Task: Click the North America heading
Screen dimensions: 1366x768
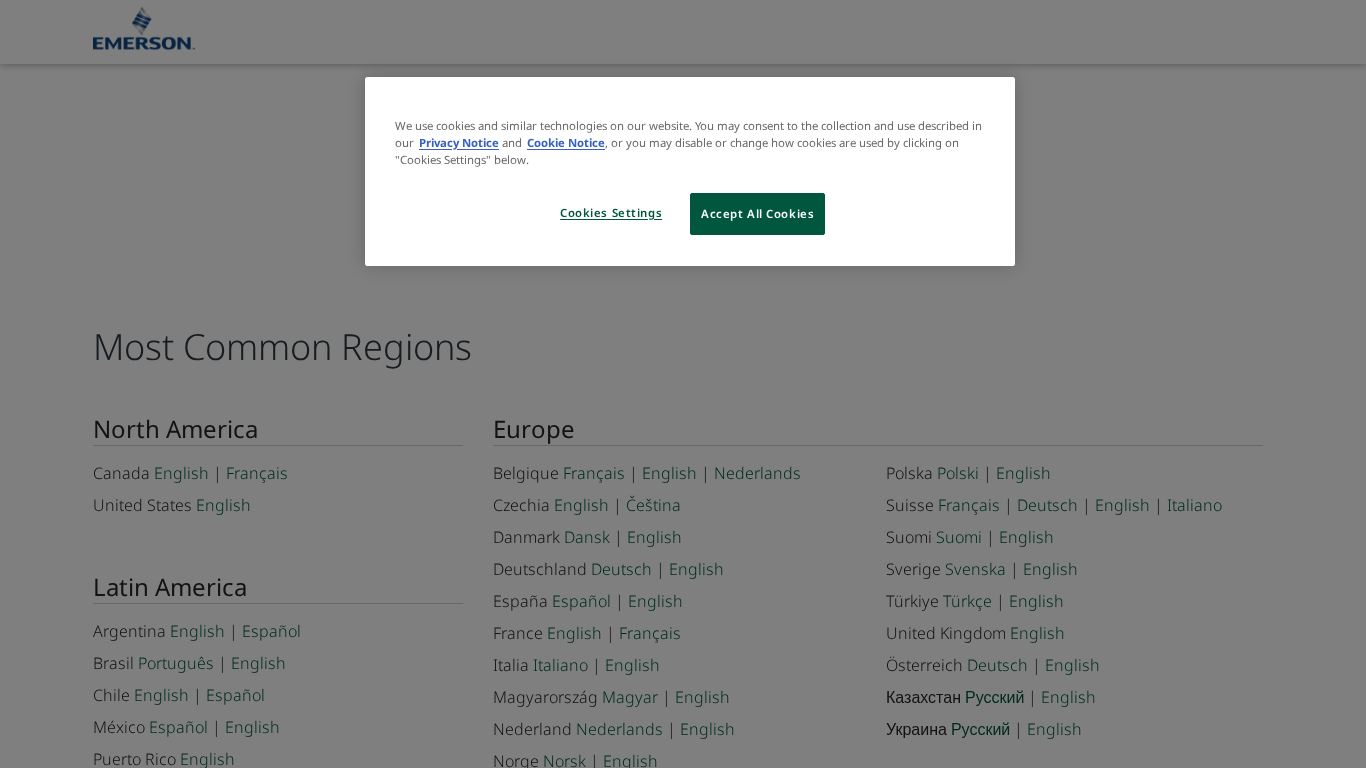Action: point(176,429)
